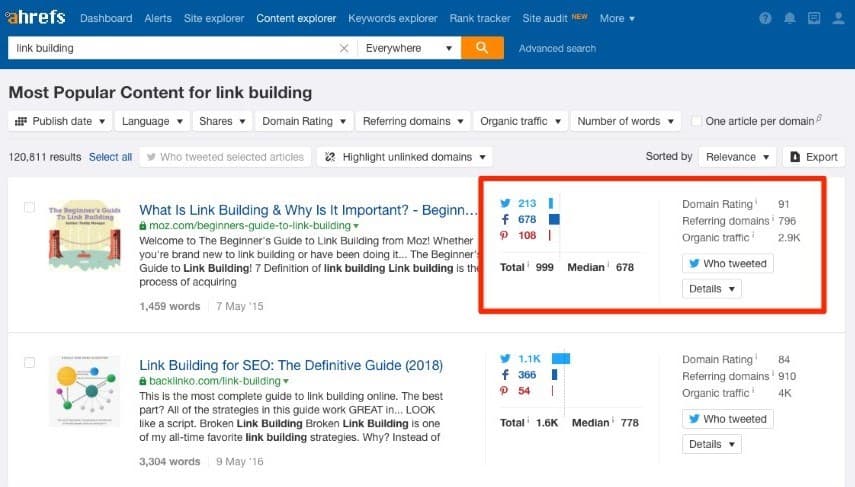Viewport: 855px width, 487px height.
Task: Click the Beginner's Guide thumbnail image
Action: coord(85,236)
